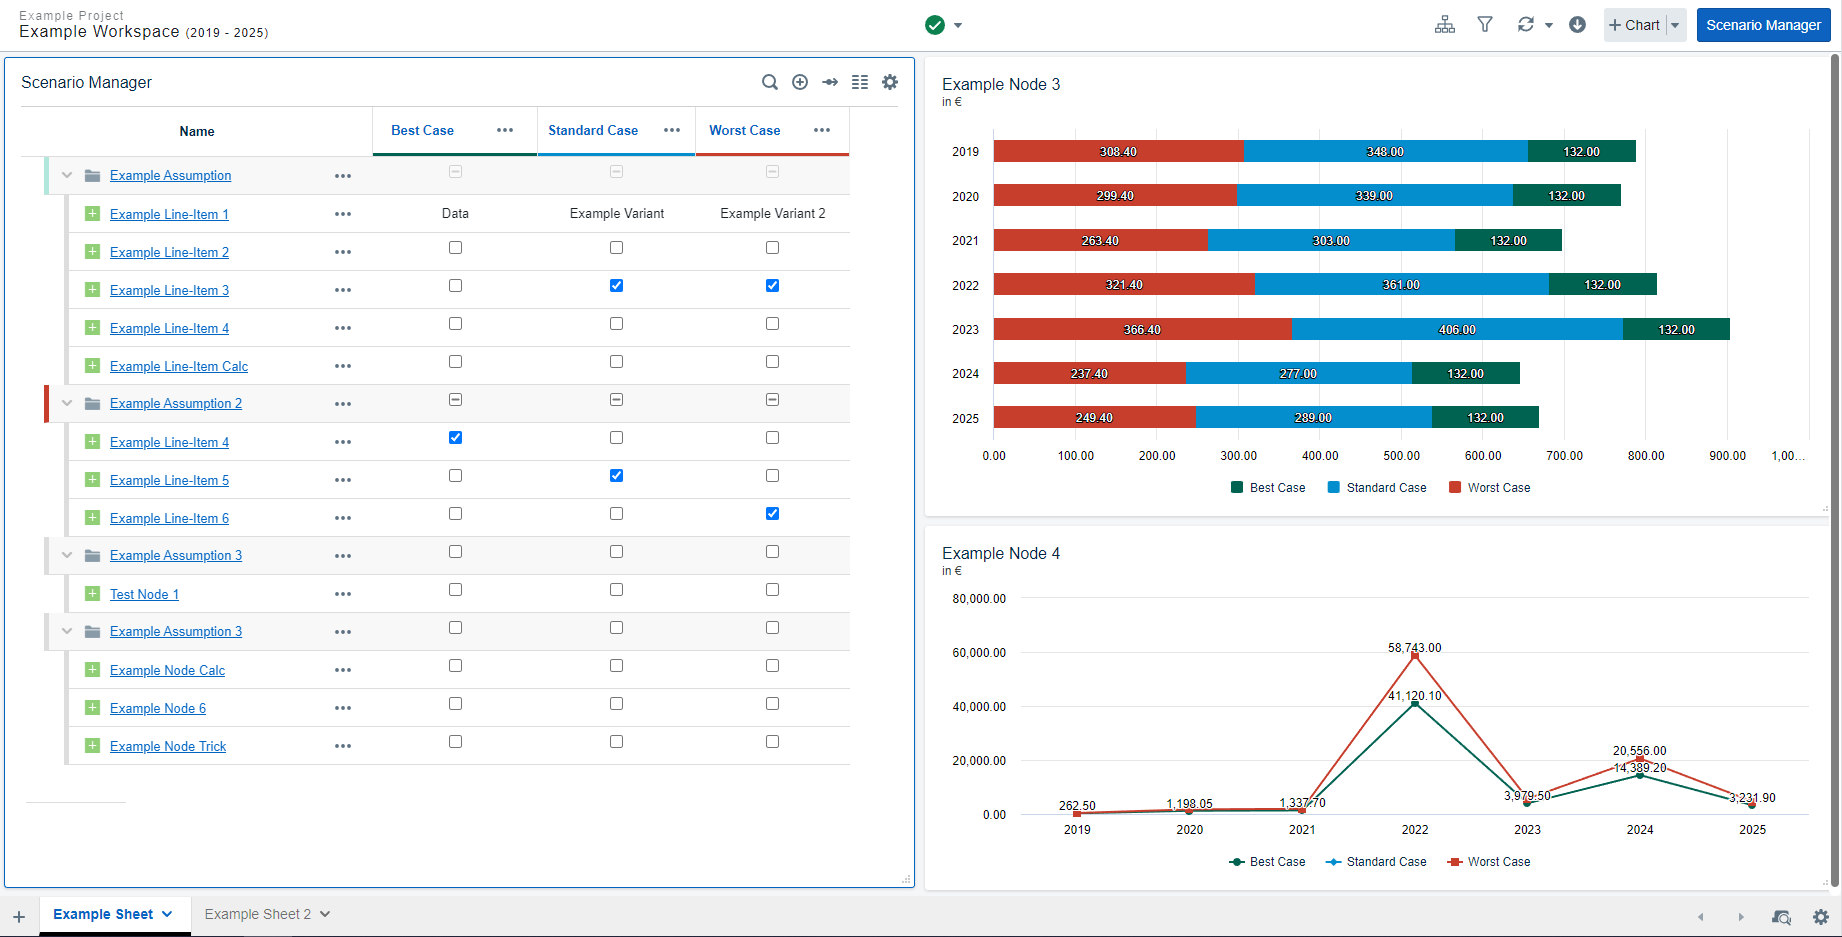Open the green status checkmark dropdown
The image size is (1842, 937).
pos(956,24)
